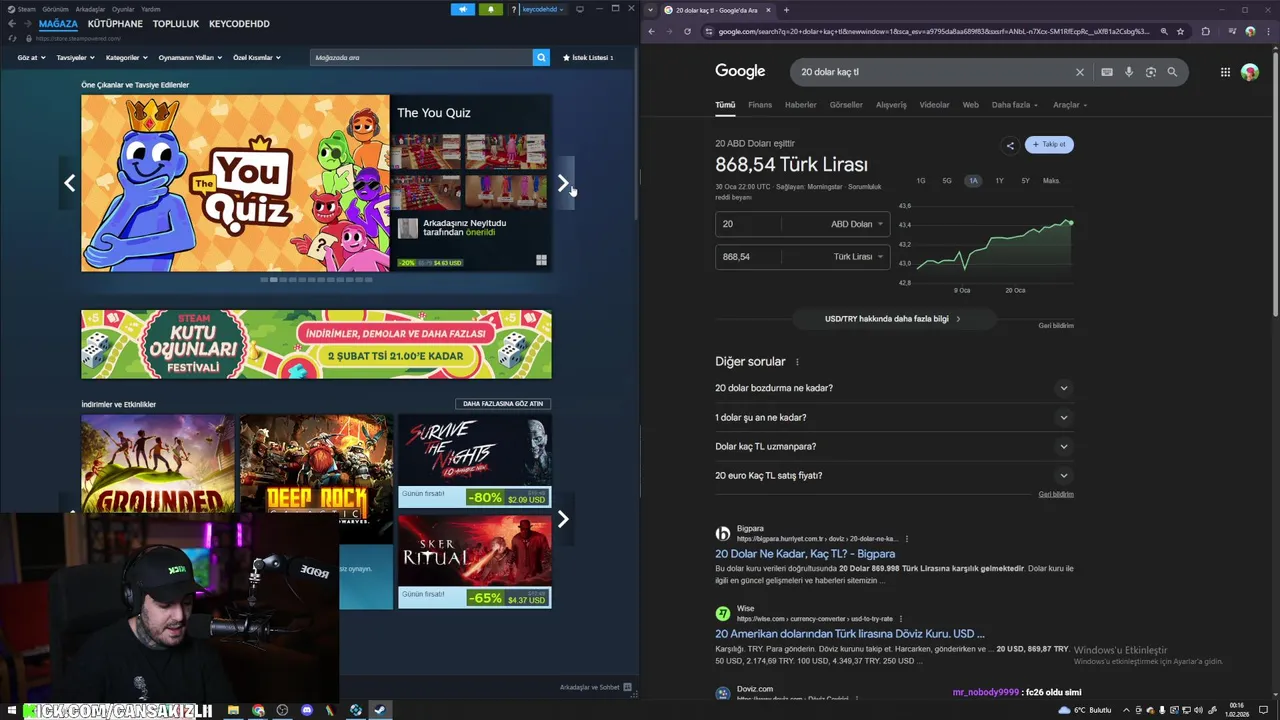Open Google account profile avatar
Image resolution: width=1280 pixels, height=720 pixels.
coord(1250,72)
